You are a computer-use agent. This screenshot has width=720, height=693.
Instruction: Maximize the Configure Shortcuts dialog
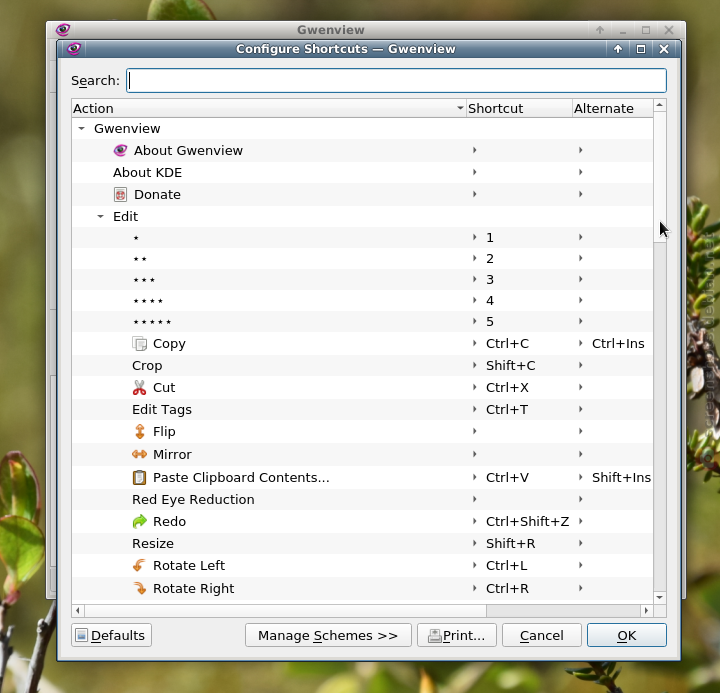[641, 49]
